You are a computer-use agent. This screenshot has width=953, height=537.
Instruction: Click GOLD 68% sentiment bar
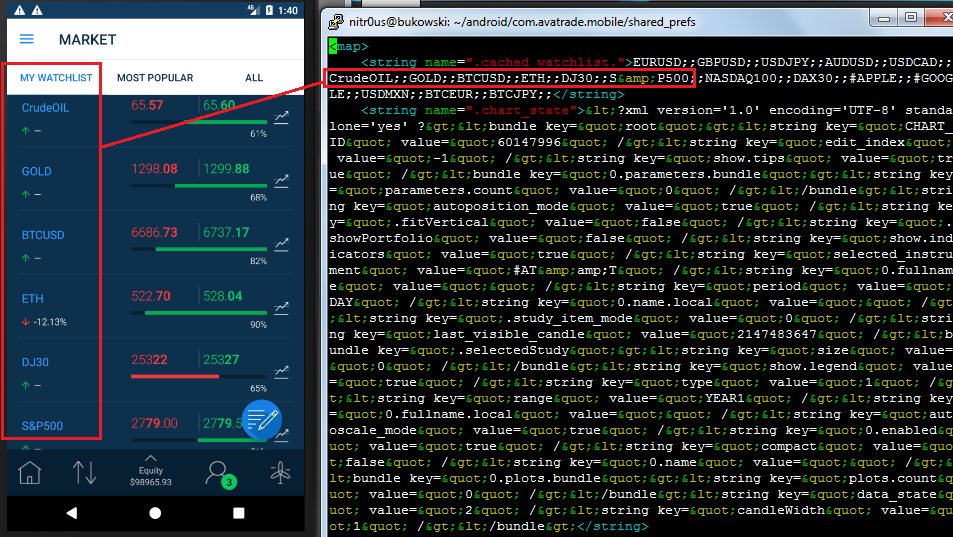pos(199,186)
